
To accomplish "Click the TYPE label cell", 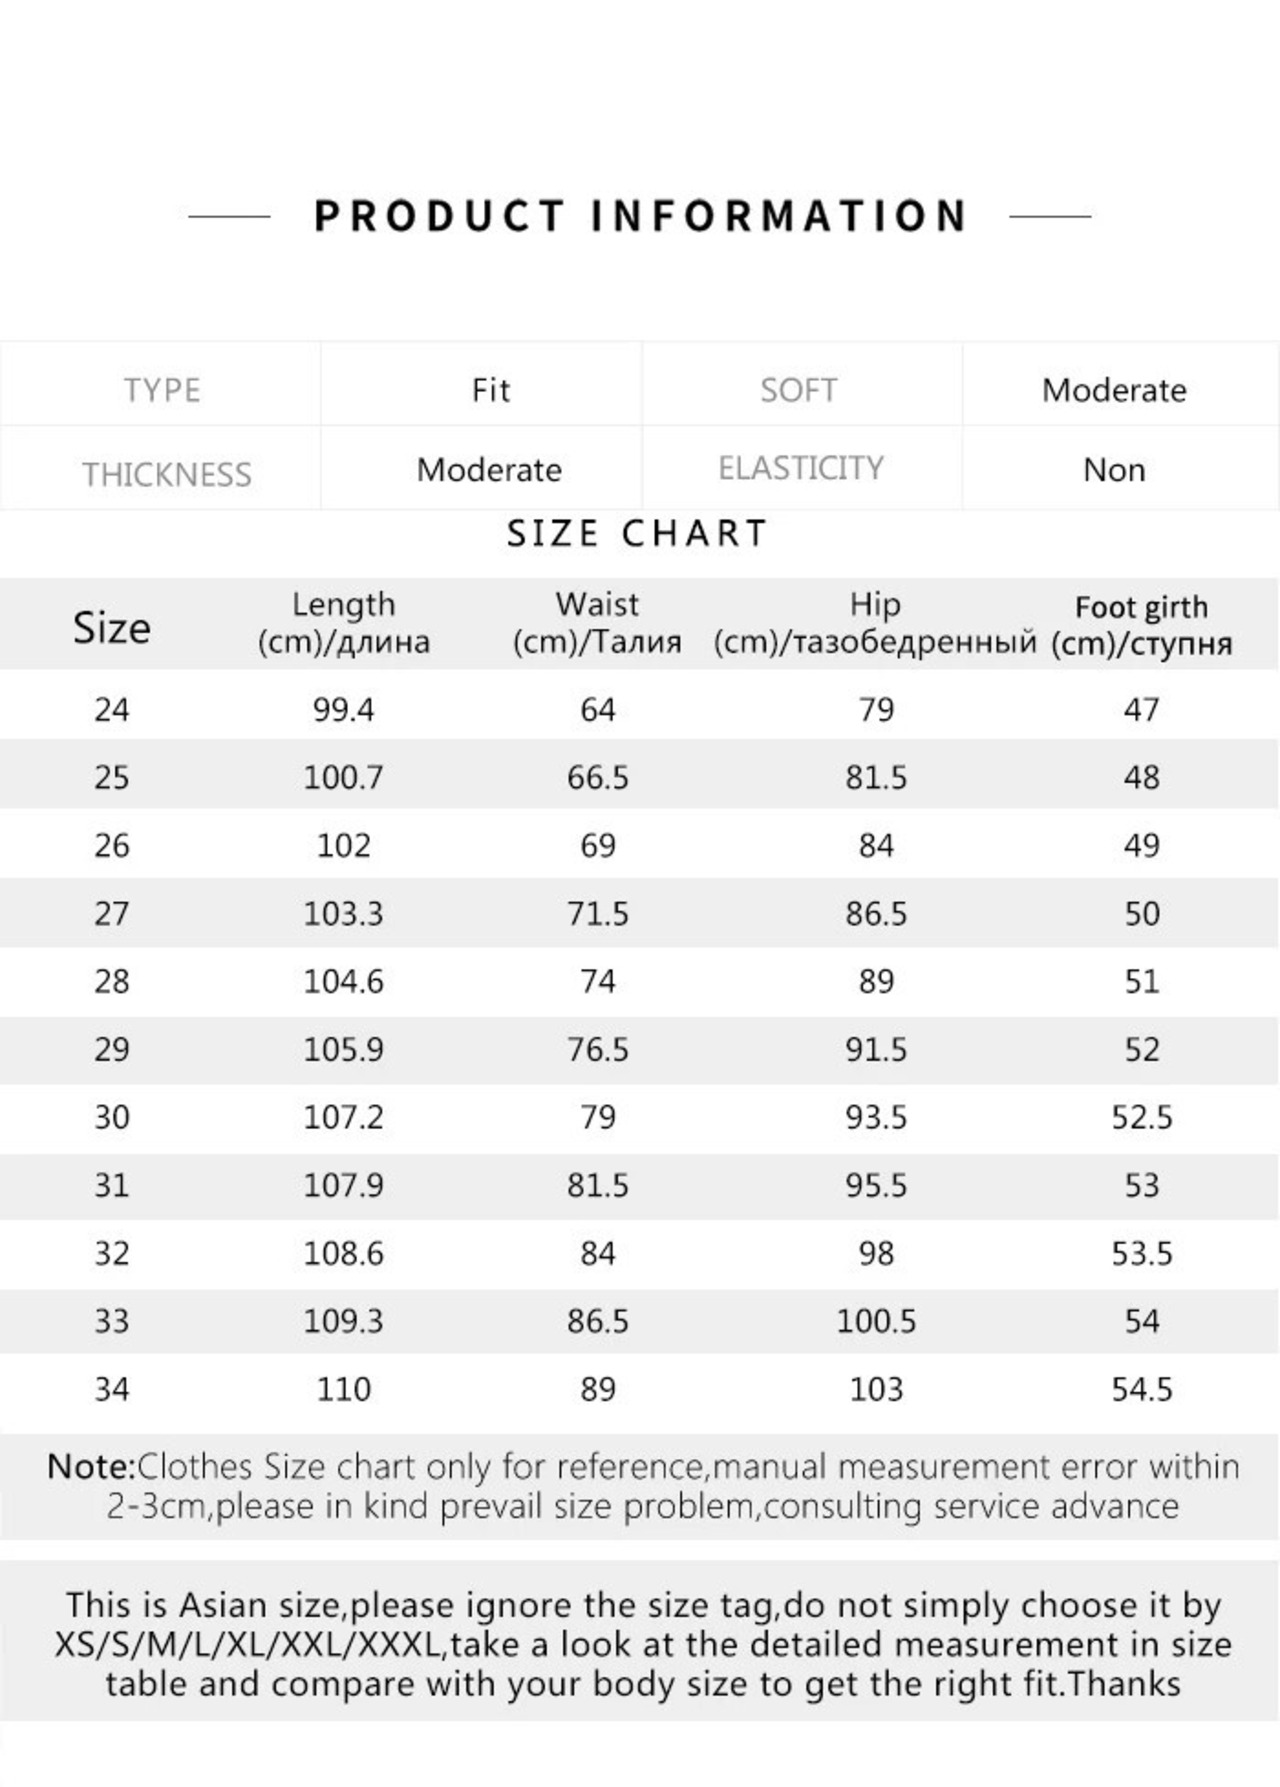I will (162, 390).
